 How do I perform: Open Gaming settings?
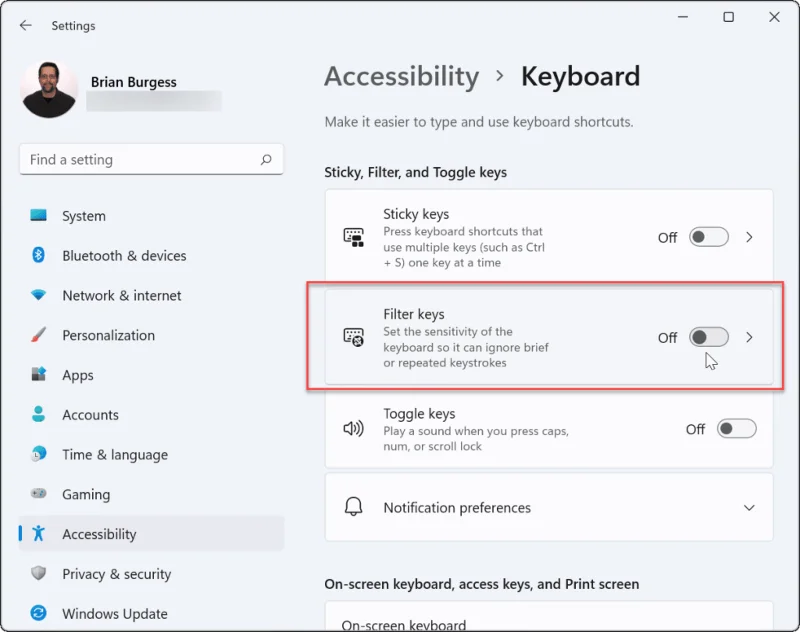151,494
